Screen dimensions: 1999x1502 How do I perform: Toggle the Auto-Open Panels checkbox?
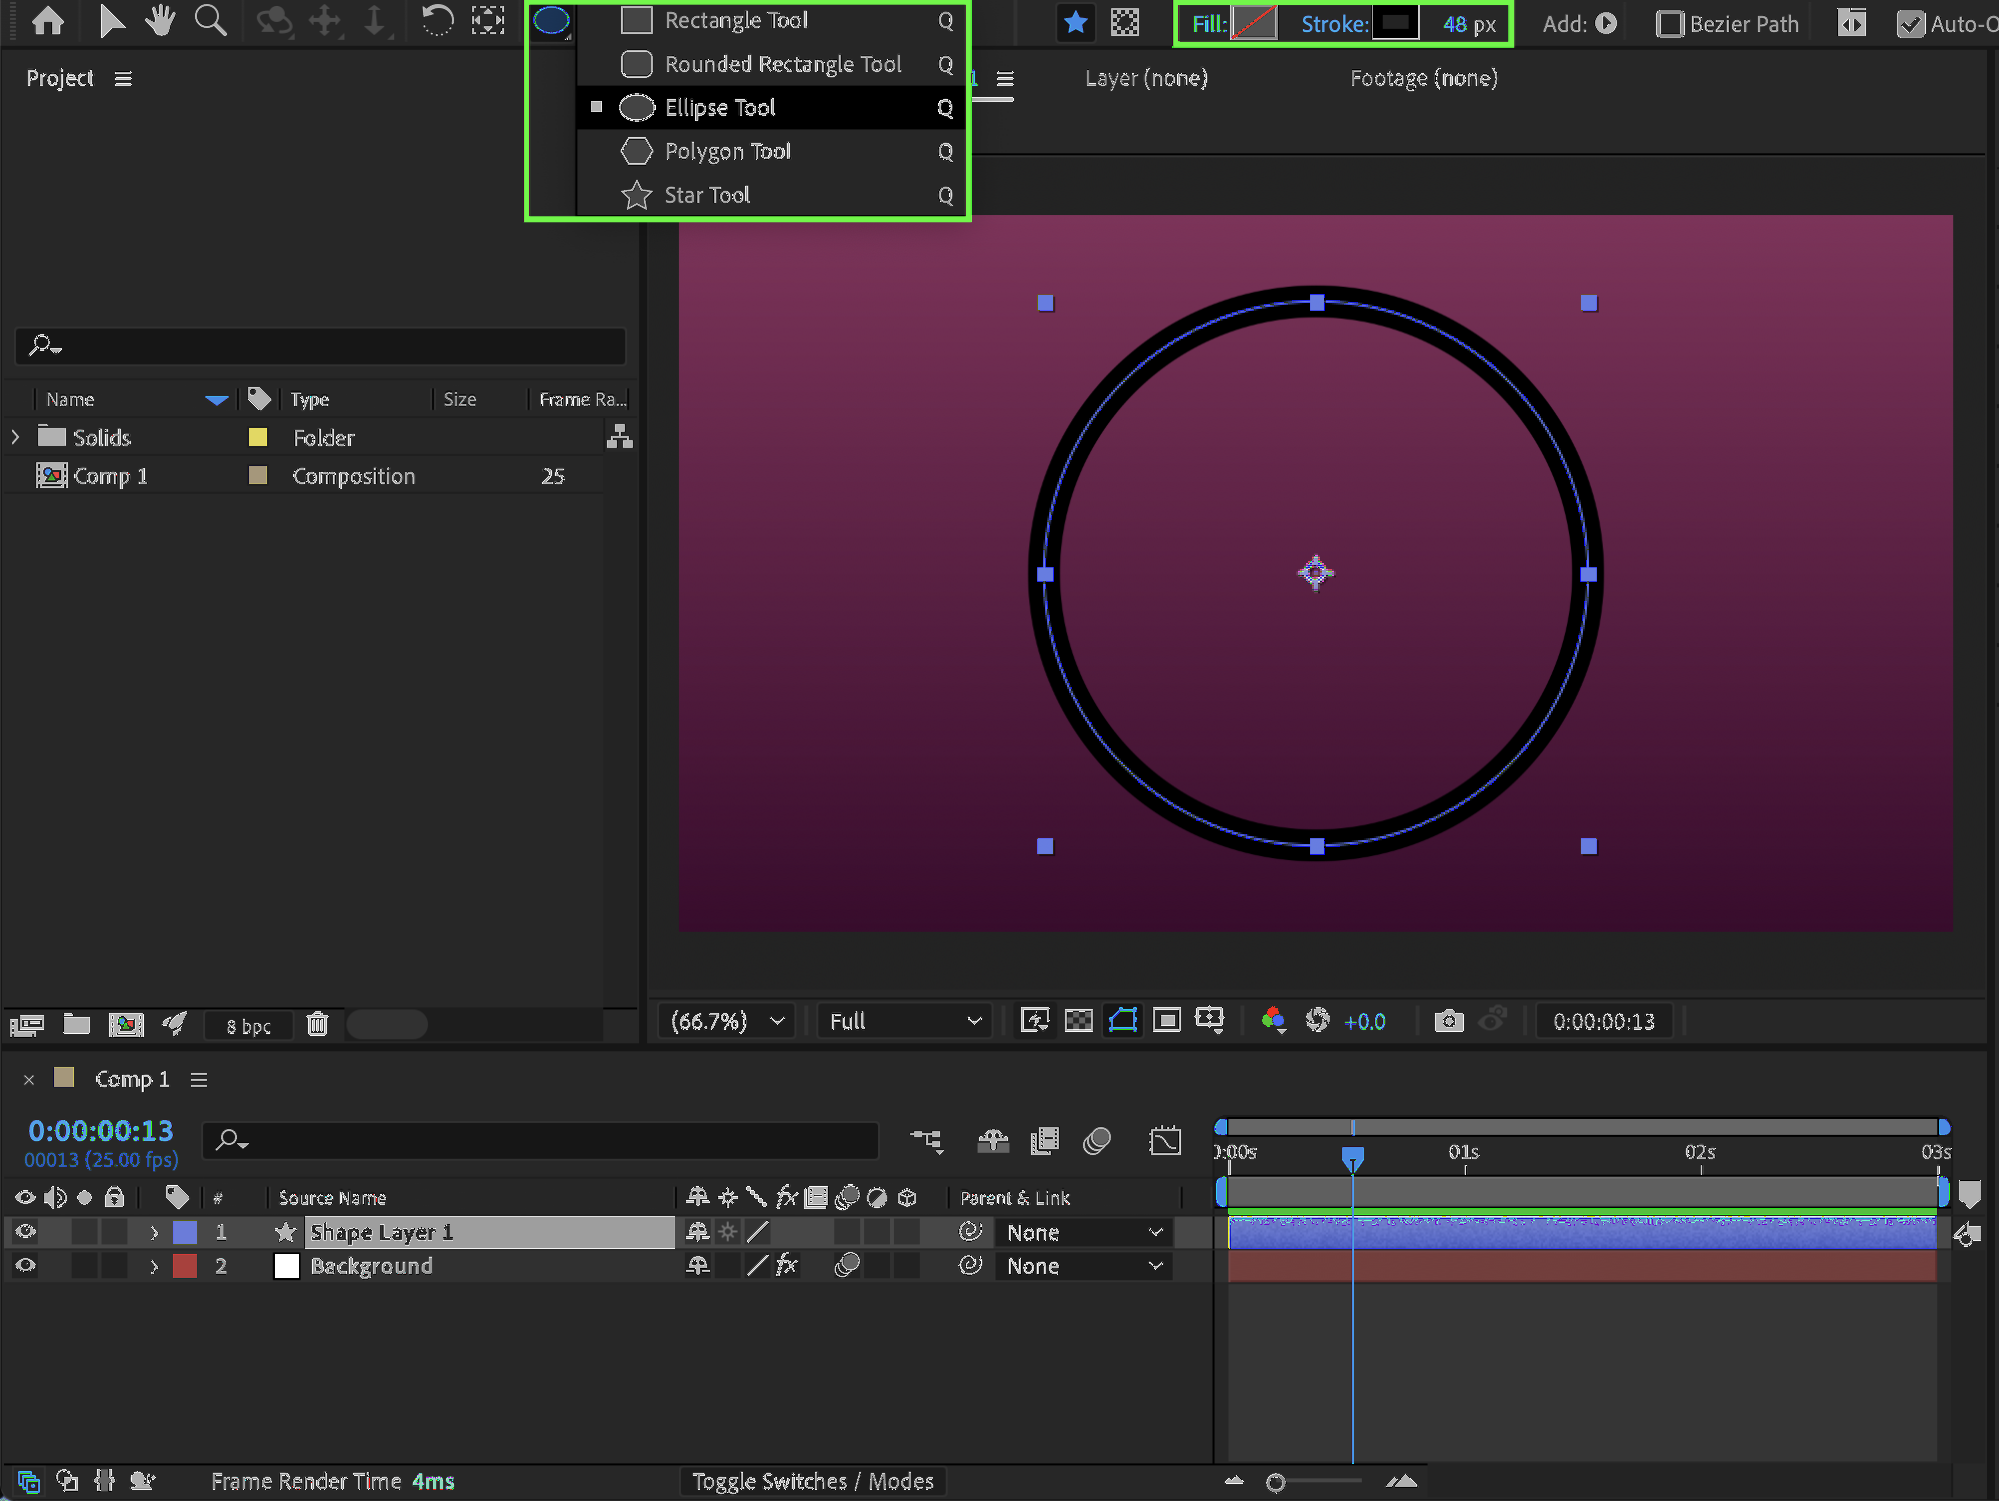click(x=1910, y=24)
